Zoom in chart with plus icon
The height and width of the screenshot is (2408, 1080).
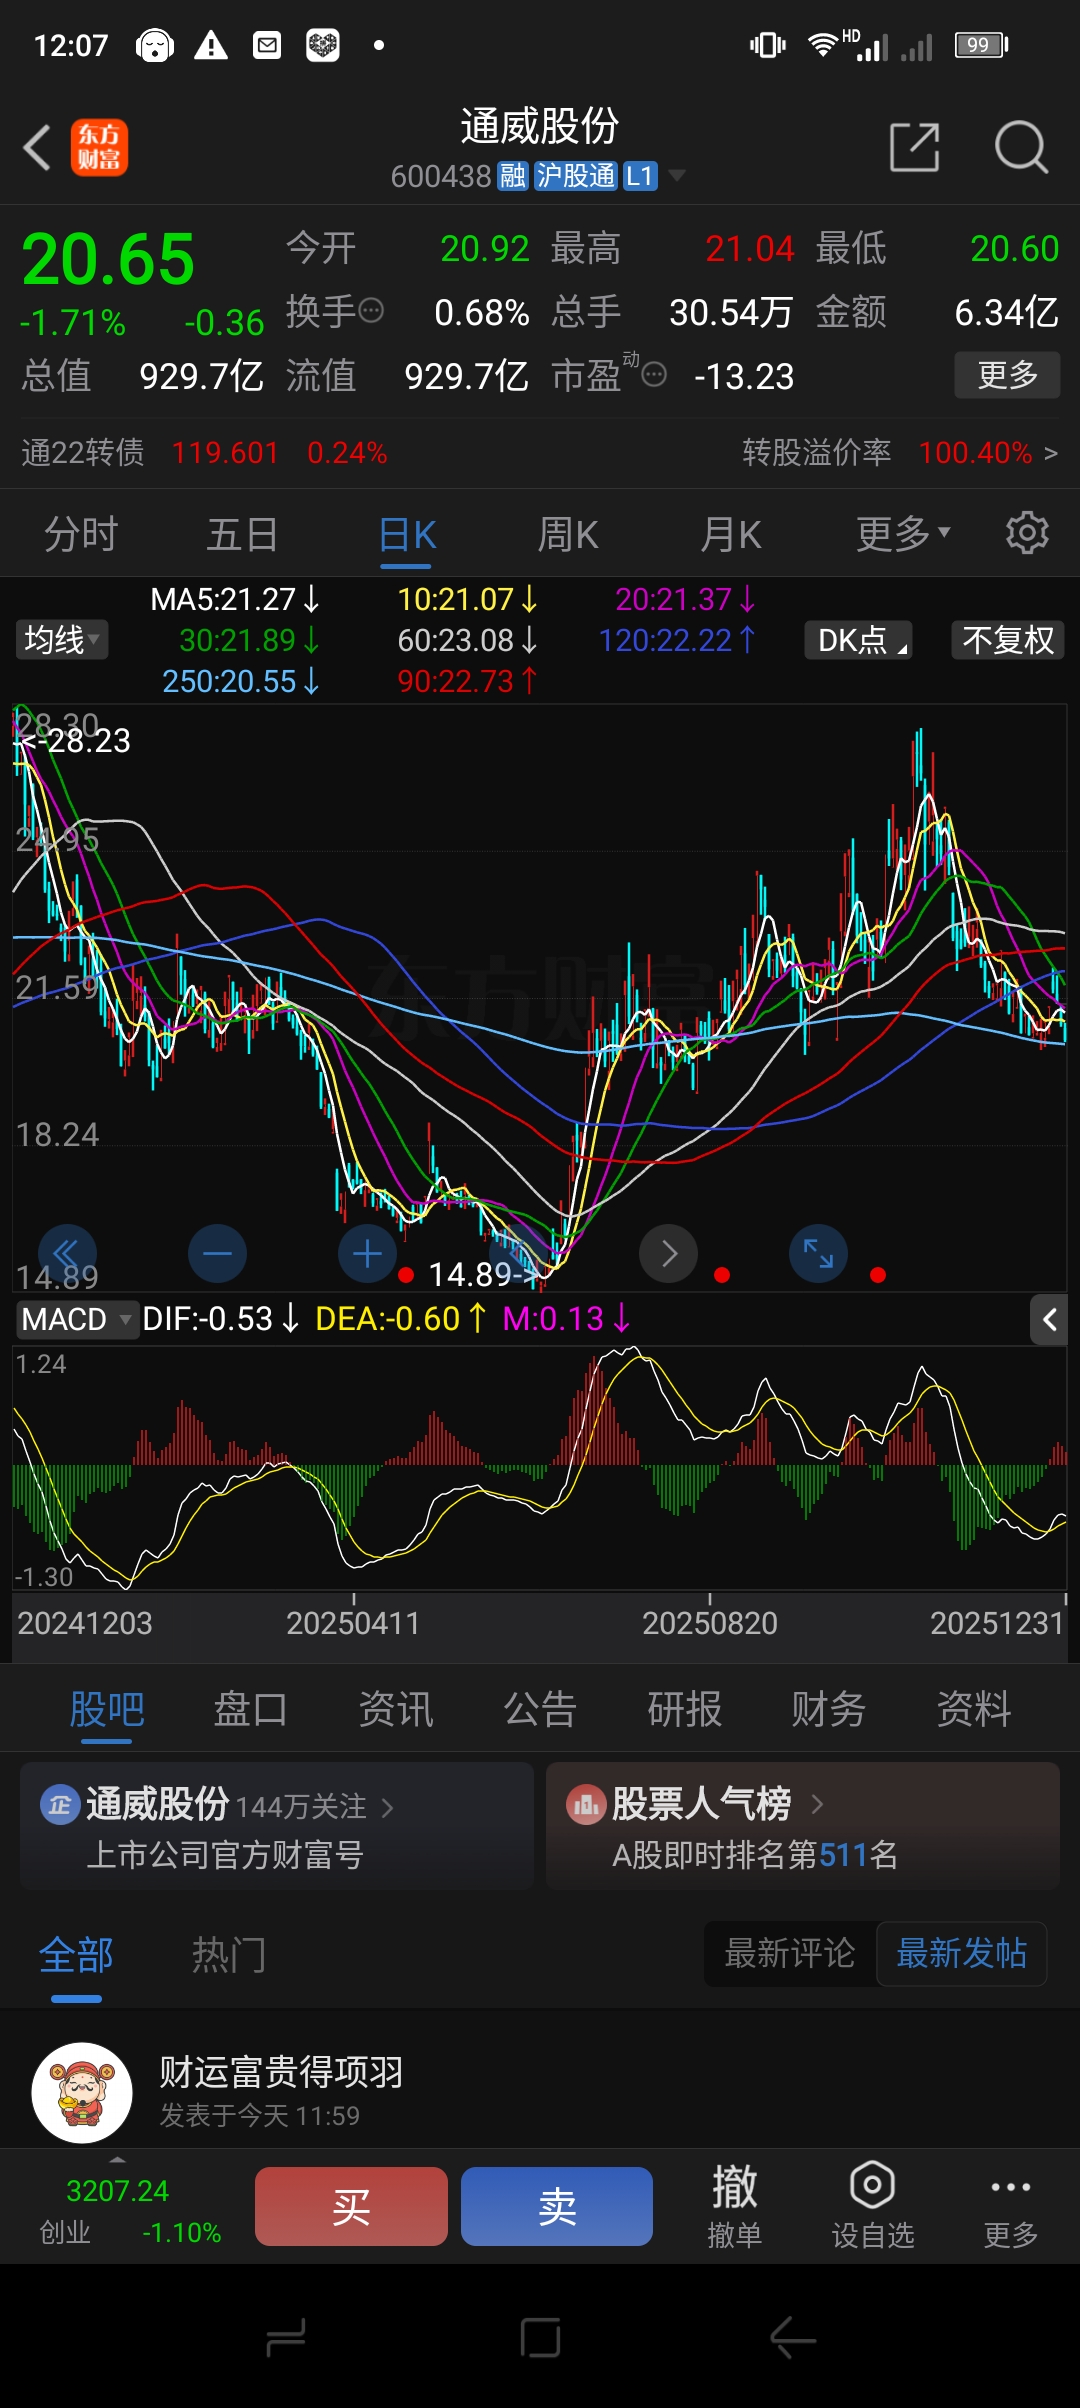tap(367, 1254)
